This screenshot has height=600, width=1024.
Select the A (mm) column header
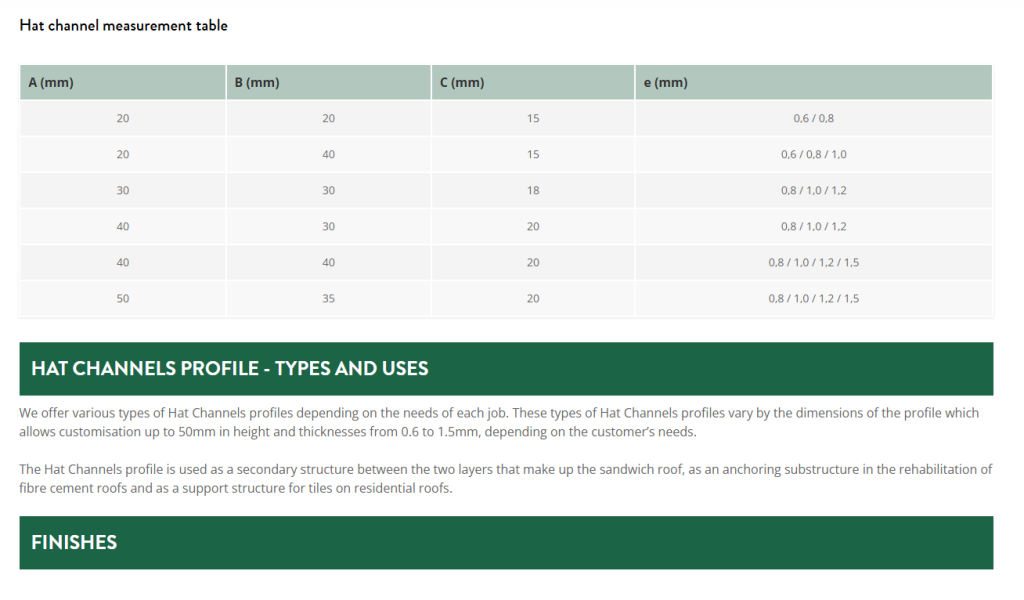tap(51, 83)
